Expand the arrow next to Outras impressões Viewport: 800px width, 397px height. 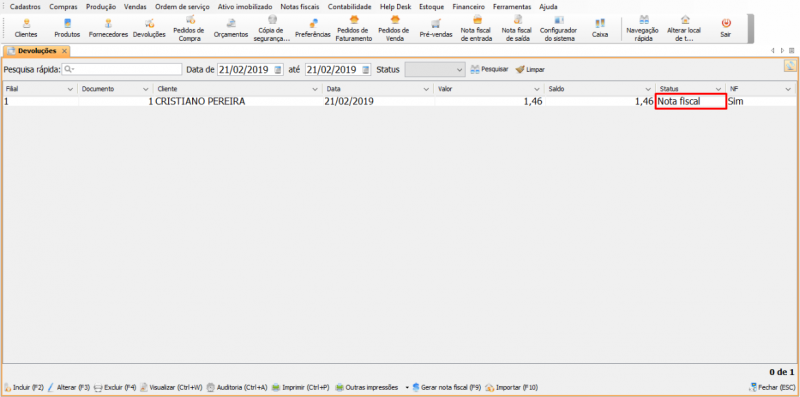(x=407, y=388)
